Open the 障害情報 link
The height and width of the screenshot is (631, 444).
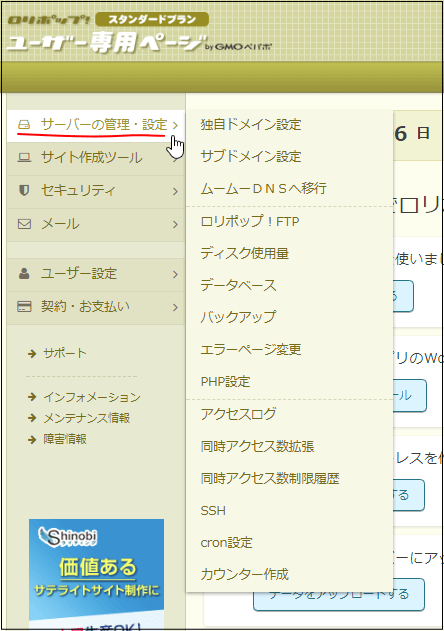[x=65, y=439]
